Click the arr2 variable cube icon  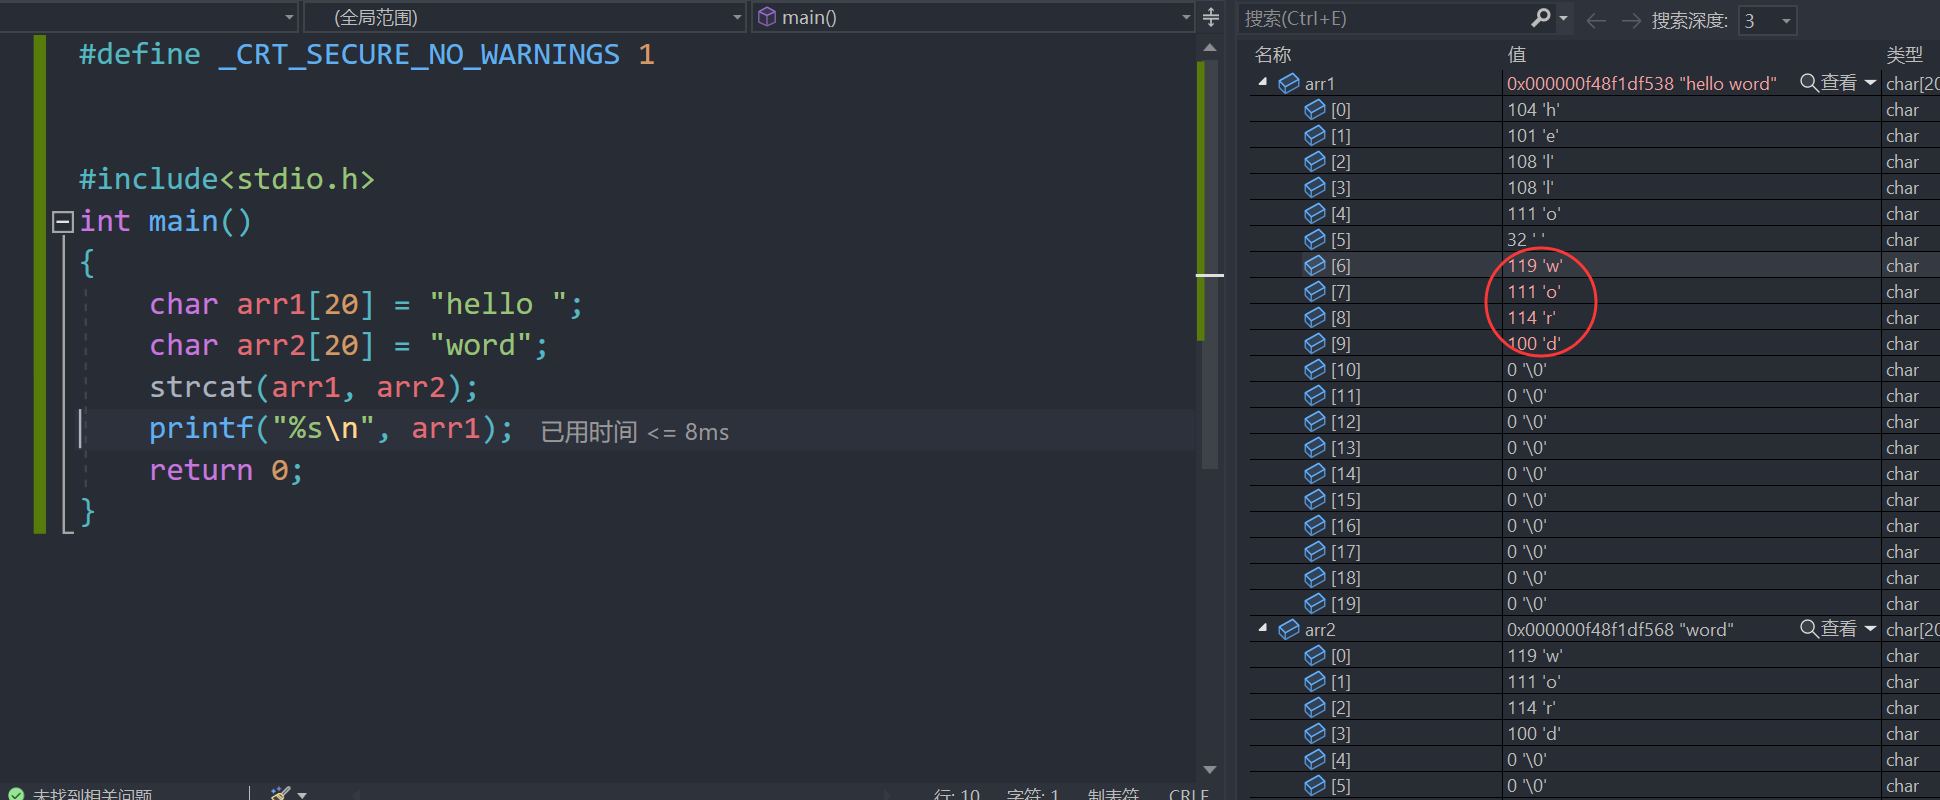point(1289,629)
